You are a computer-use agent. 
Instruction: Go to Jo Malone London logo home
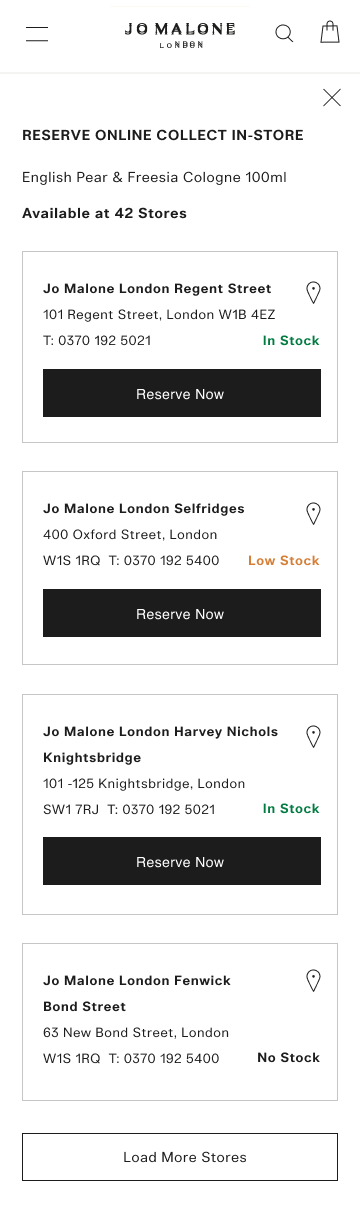click(x=180, y=35)
